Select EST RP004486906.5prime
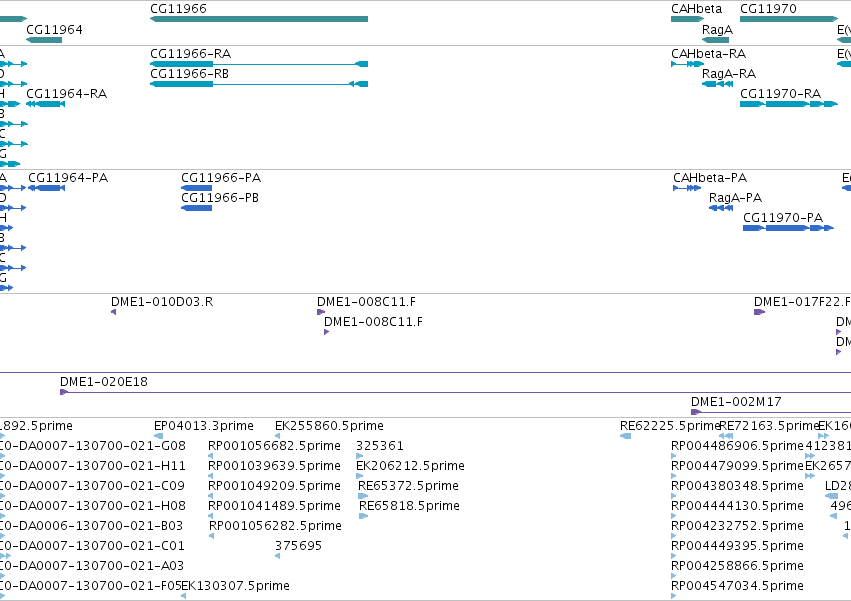This screenshot has height=601, width=851. pyautogui.click(x=674, y=456)
